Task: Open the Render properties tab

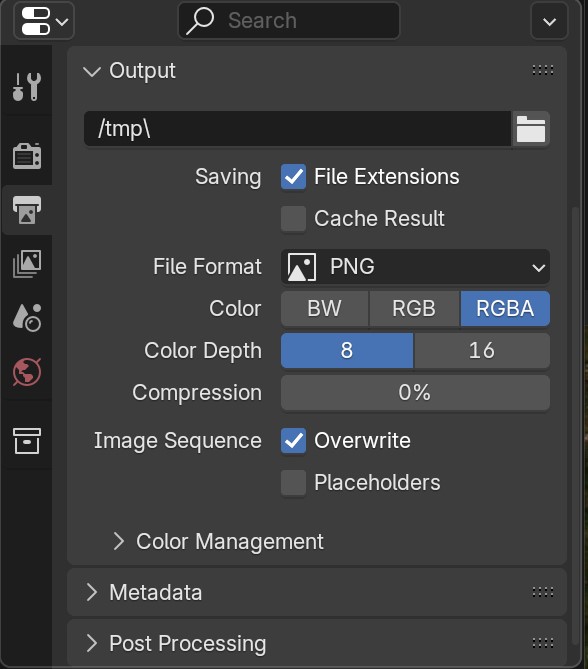Action: click(x=27, y=156)
